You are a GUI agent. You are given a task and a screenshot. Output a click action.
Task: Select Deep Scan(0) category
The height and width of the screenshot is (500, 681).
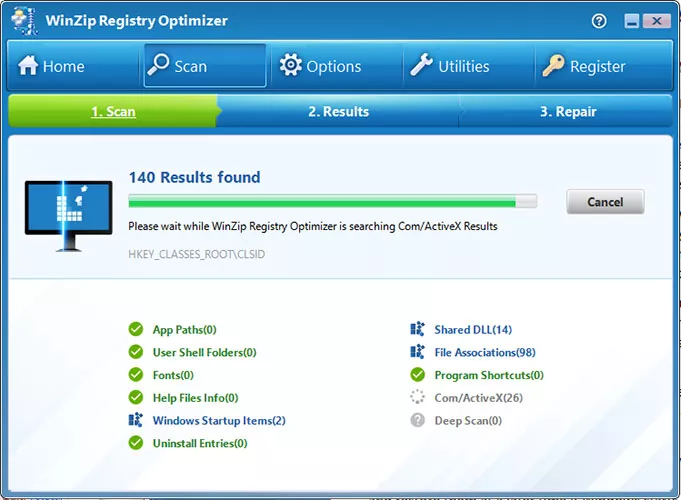(468, 421)
